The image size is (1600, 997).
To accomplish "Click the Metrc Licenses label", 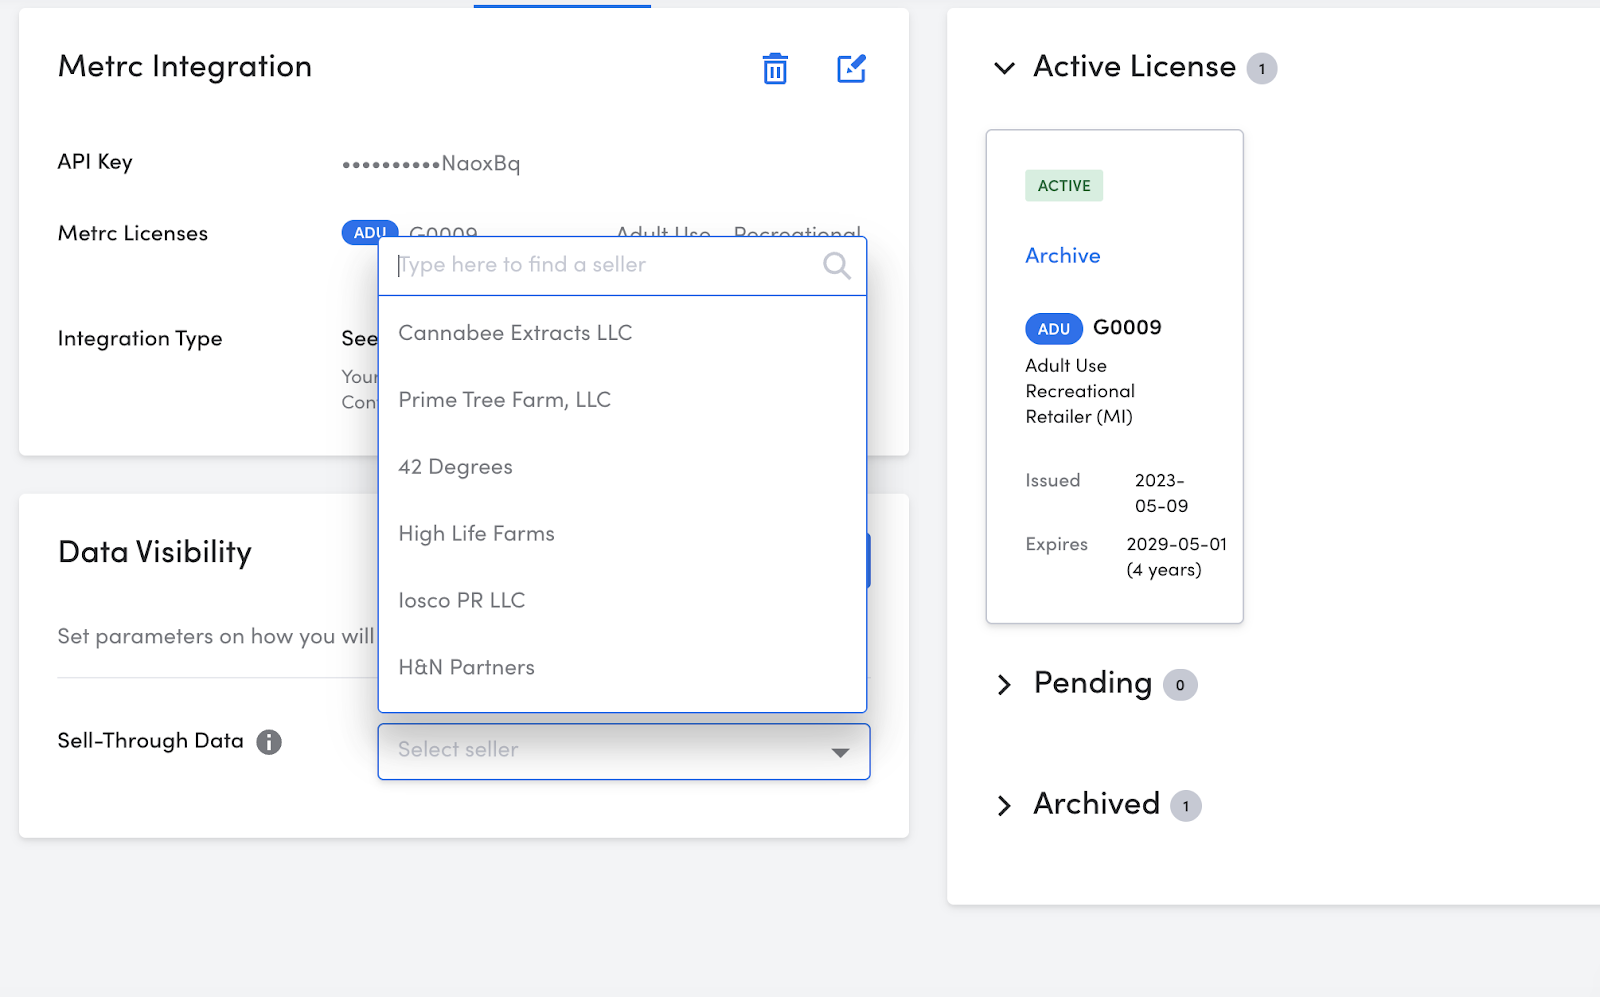I will 133,234.
